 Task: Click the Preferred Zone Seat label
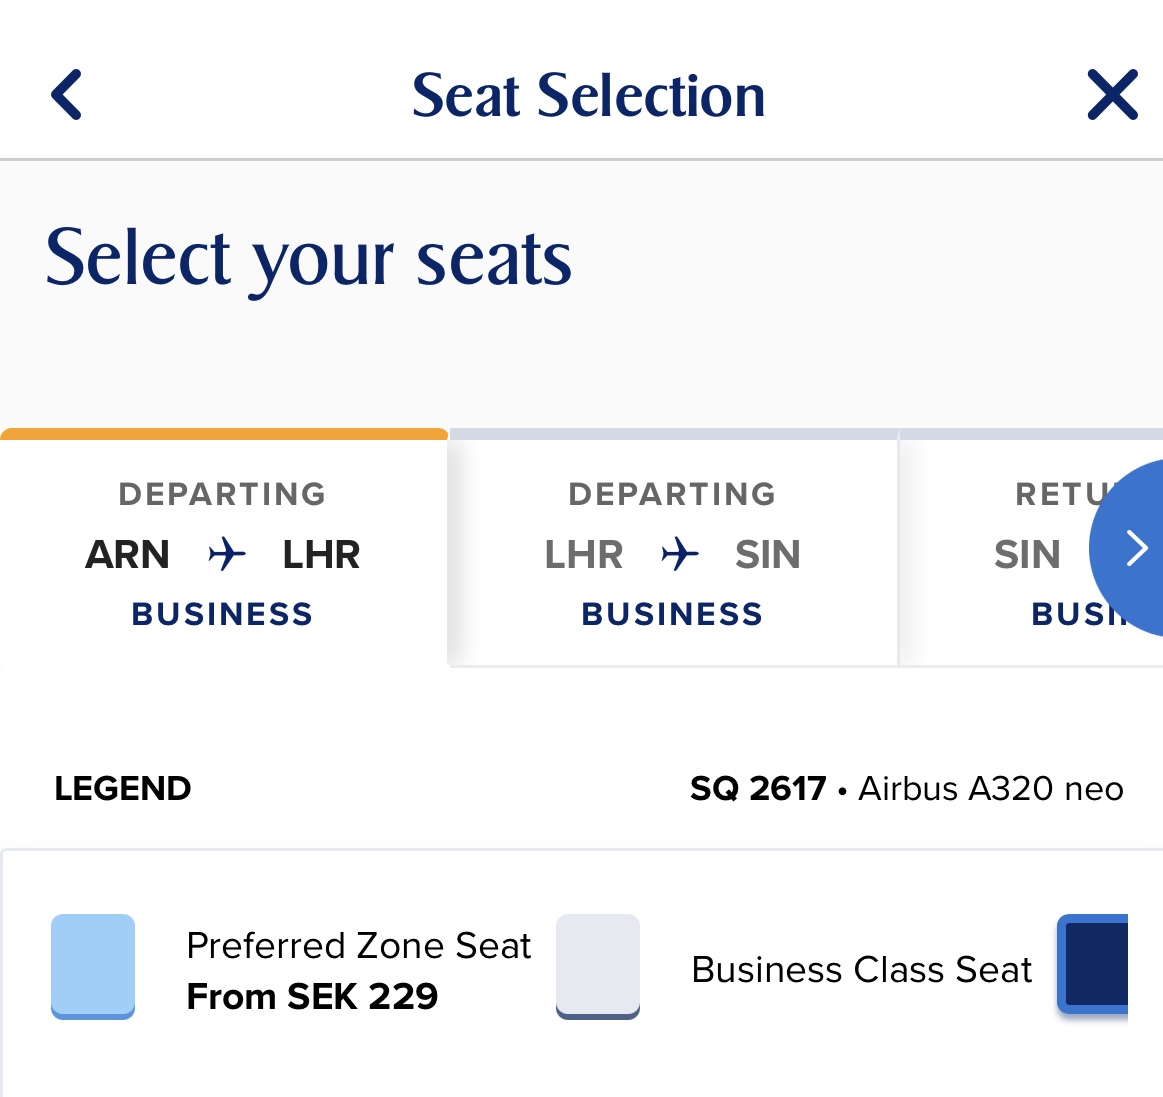[x=359, y=945]
